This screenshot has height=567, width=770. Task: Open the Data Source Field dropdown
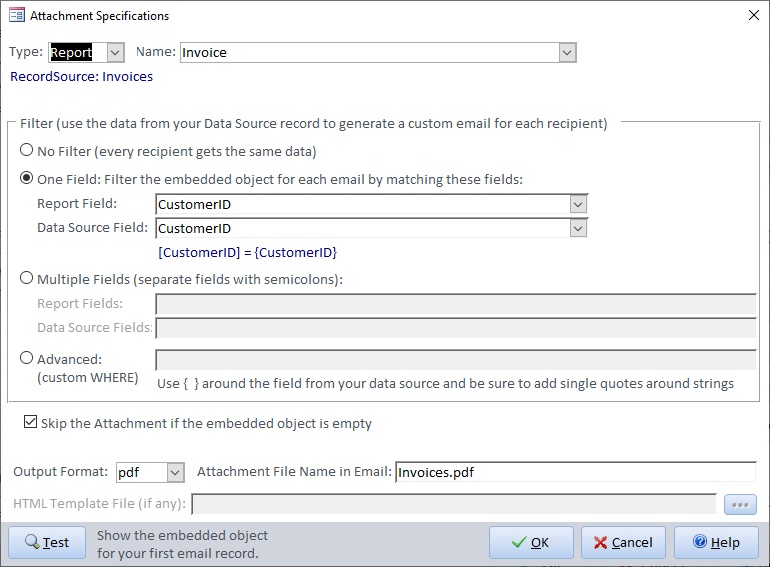pyautogui.click(x=578, y=228)
